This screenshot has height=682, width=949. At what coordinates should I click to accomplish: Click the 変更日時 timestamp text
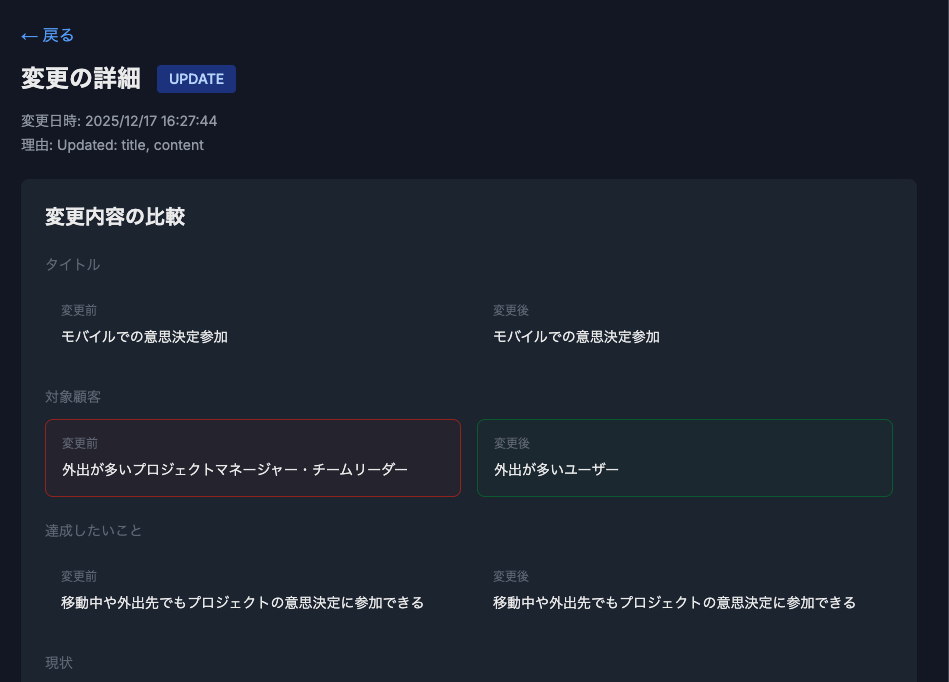[x=117, y=120]
